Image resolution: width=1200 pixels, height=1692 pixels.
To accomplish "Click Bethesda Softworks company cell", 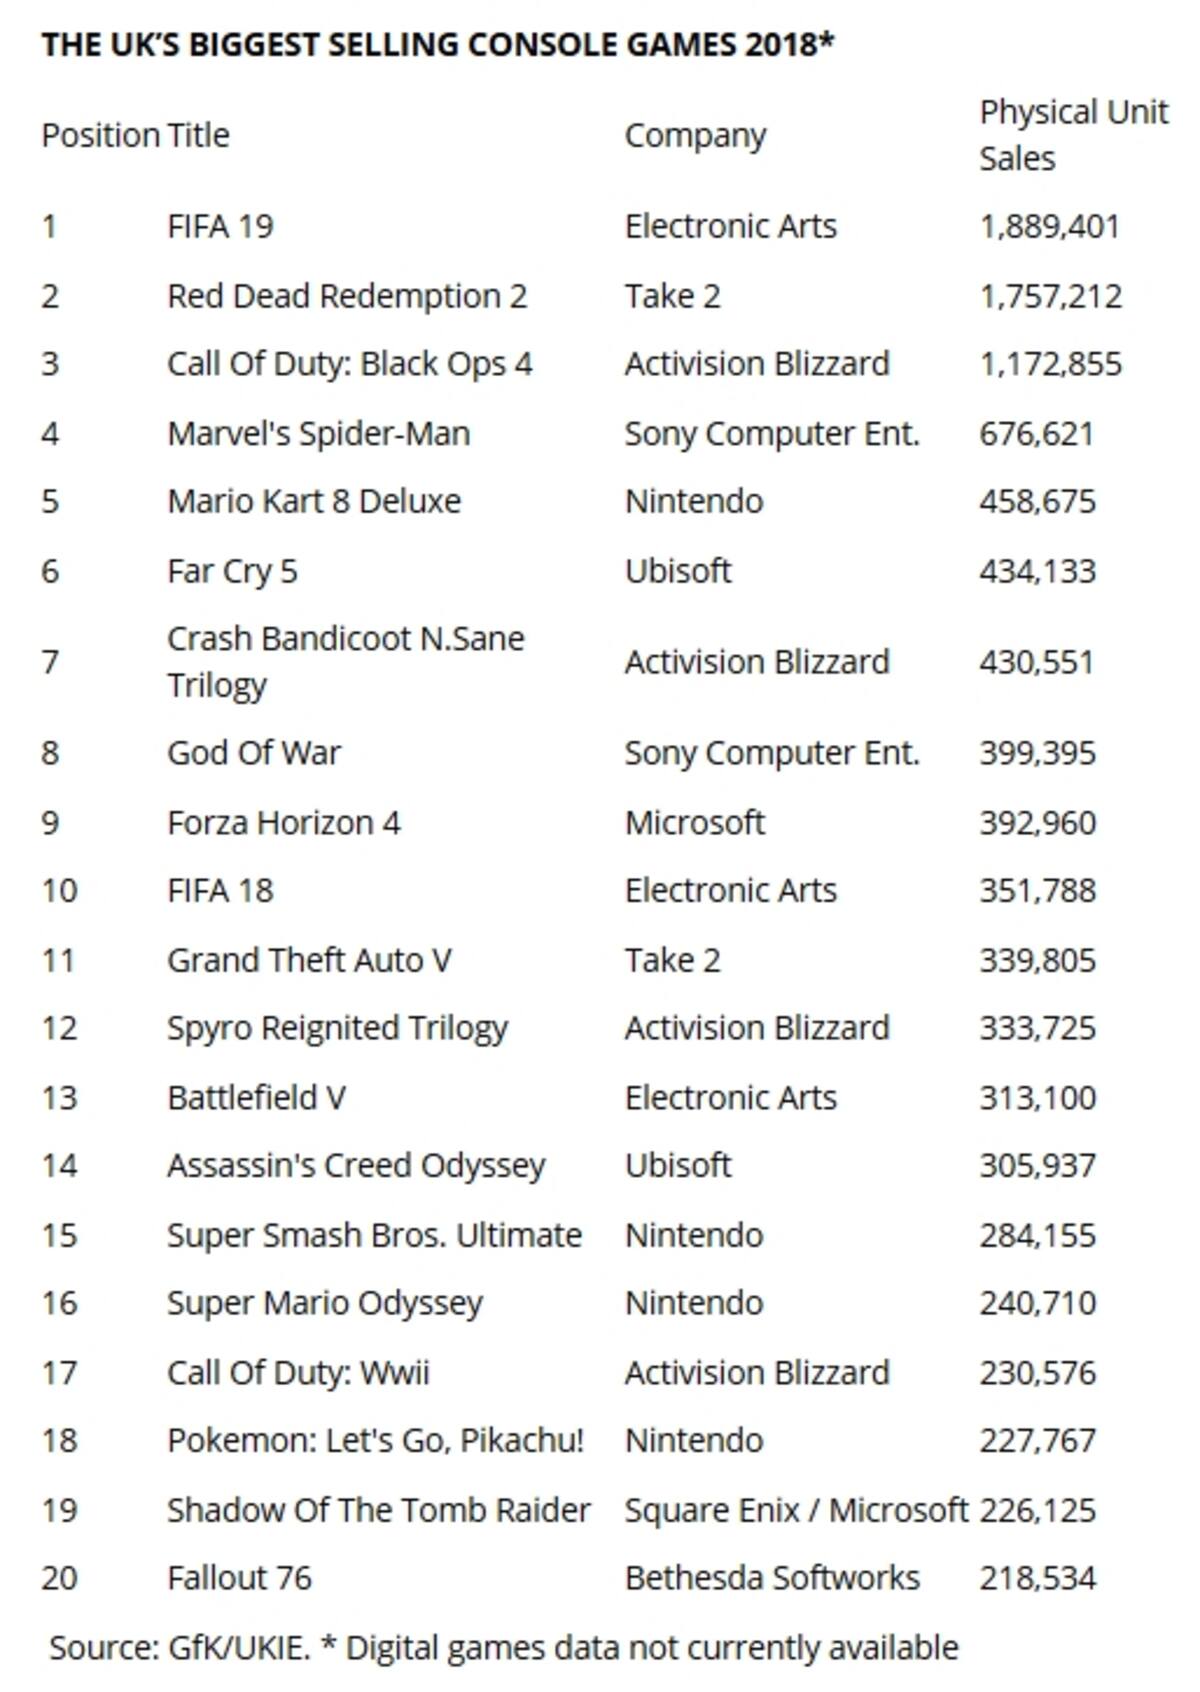I will [772, 1578].
